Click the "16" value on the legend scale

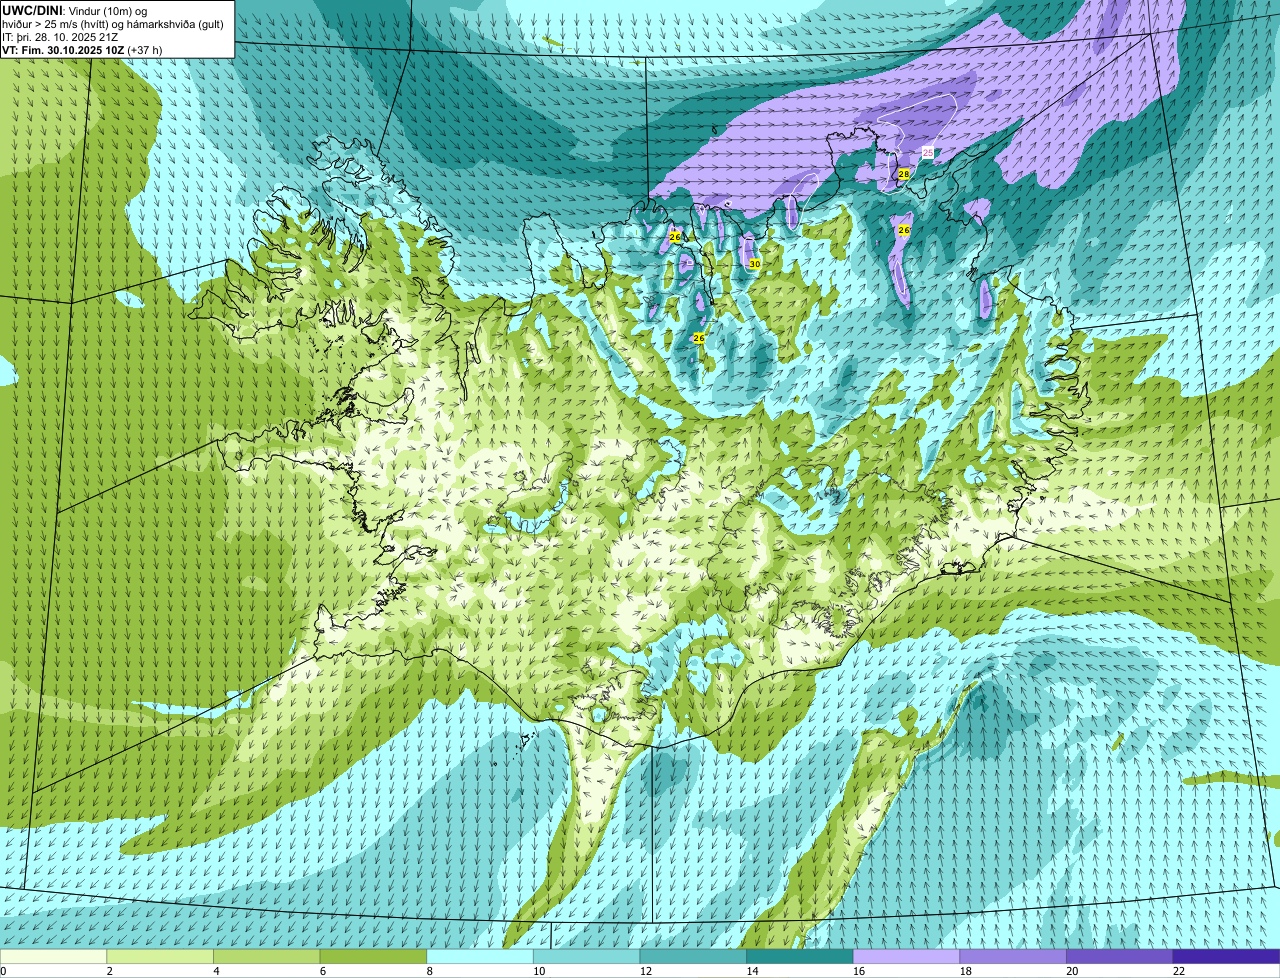859,971
